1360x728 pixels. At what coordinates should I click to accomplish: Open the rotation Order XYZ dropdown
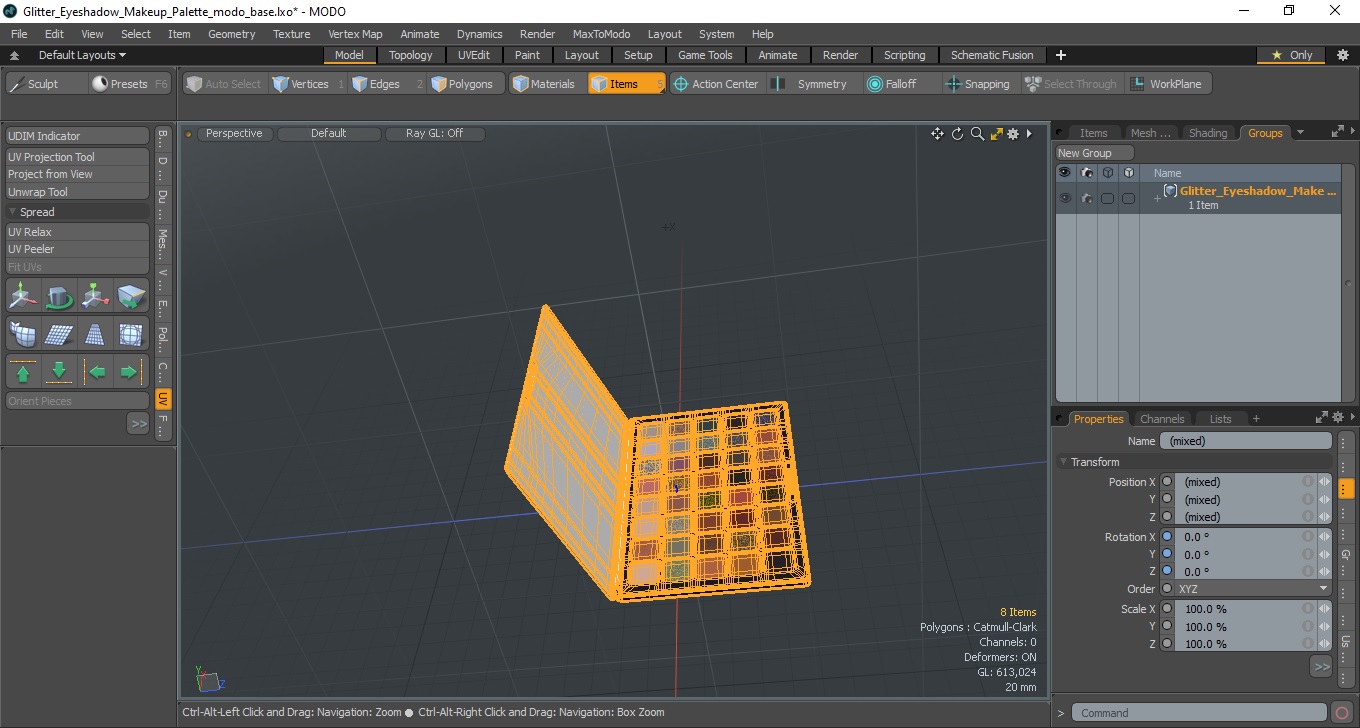(1253, 589)
